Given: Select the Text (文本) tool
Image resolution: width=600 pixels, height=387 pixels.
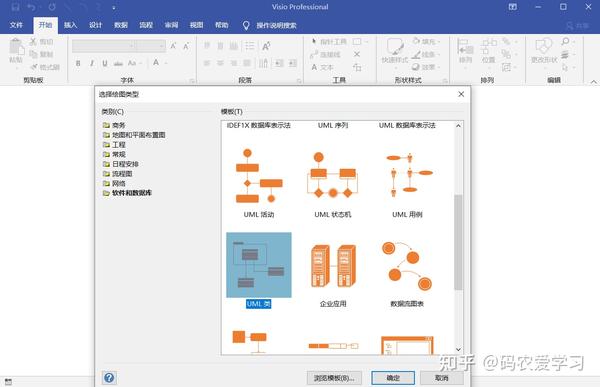Looking at the screenshot, I should point(322,67).
